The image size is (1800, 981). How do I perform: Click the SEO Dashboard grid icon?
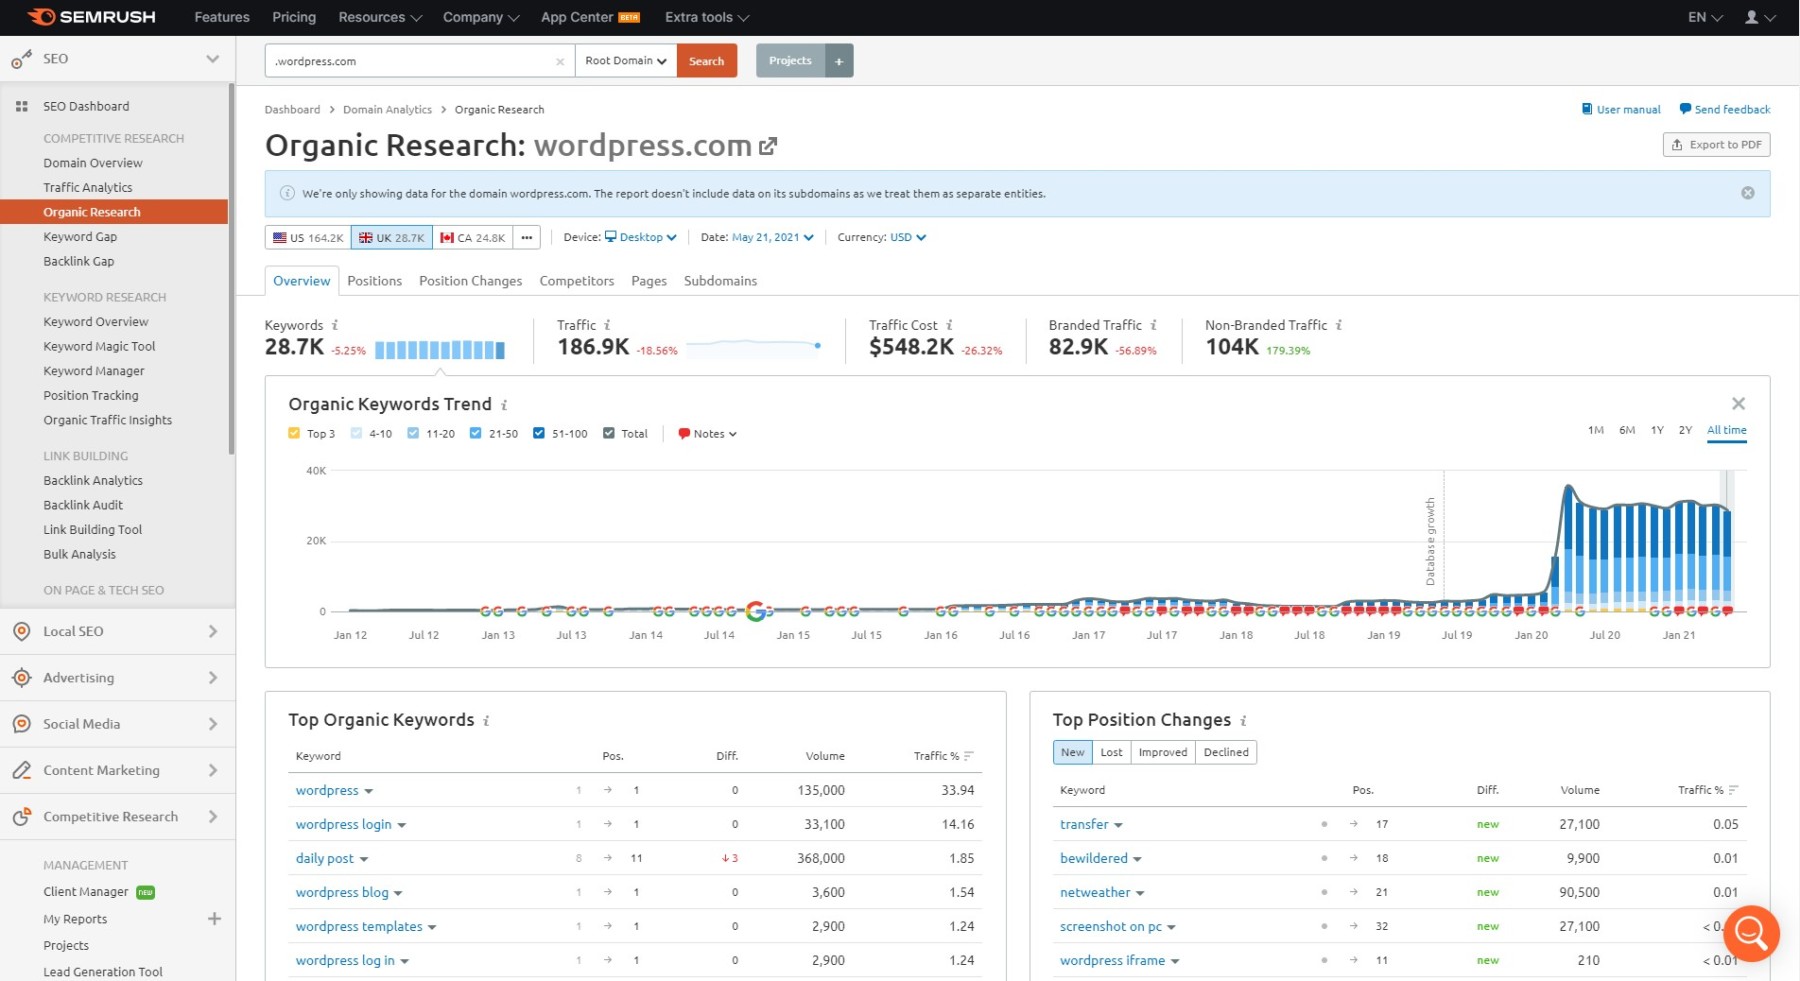pos(21,106)
